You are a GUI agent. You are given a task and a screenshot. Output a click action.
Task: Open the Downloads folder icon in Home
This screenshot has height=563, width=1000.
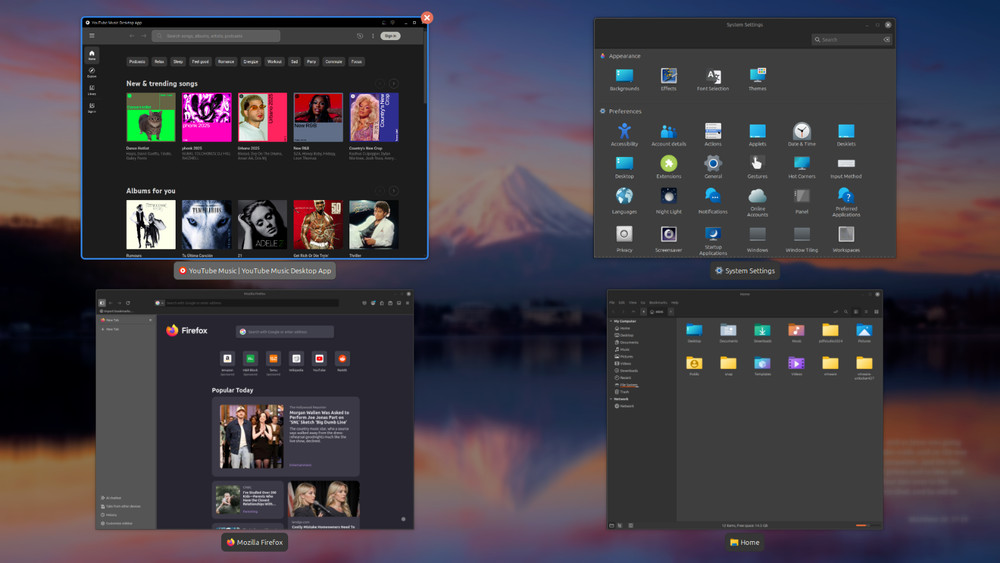tap(762, 331)
